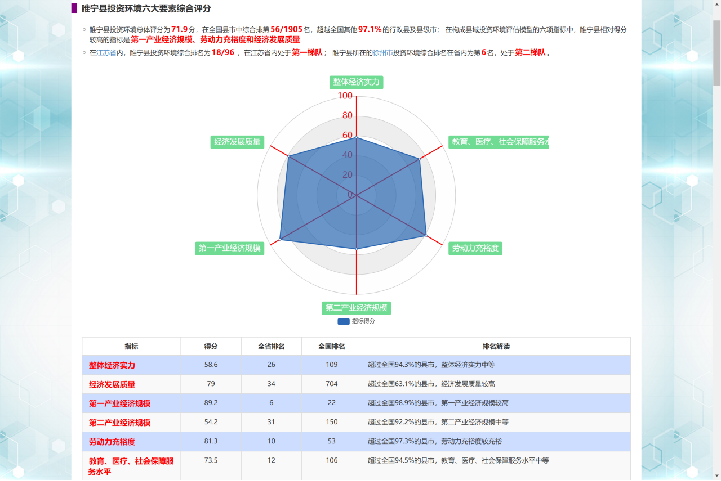Viewport: 721px width, 481px height.
Task: Click the 整体经济实力 radar axis label
Action: 356,82
